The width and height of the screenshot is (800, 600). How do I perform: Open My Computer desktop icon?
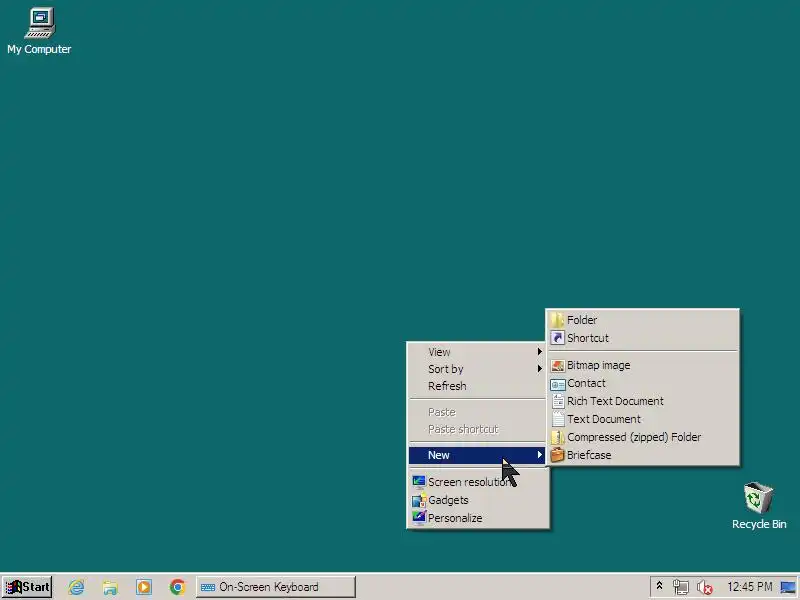39,31
